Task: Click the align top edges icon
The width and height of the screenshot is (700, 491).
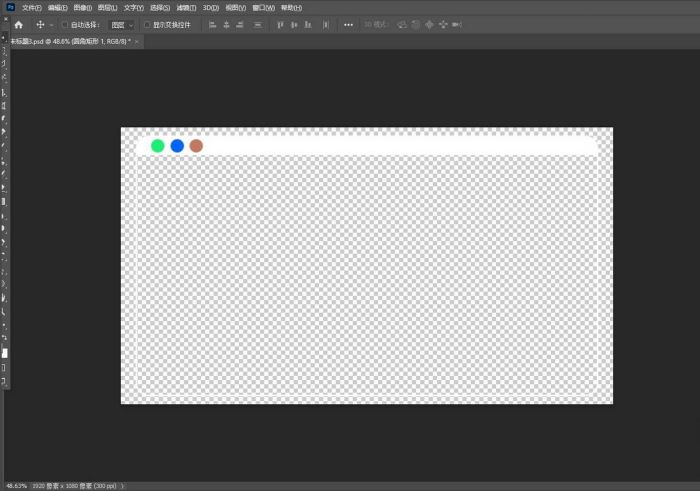Action: click(280, 24)
